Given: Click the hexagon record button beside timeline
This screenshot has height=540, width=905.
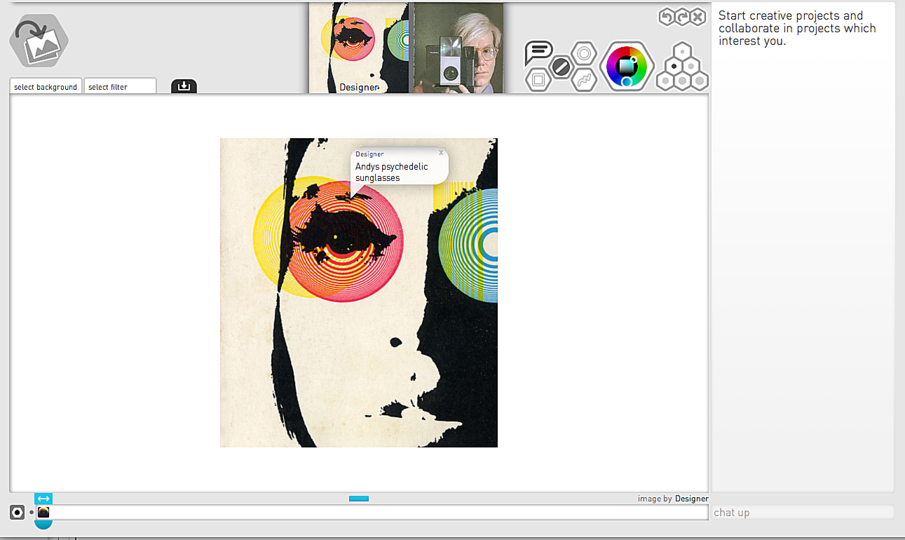Looking at the screenshot, I should (17, 512).
